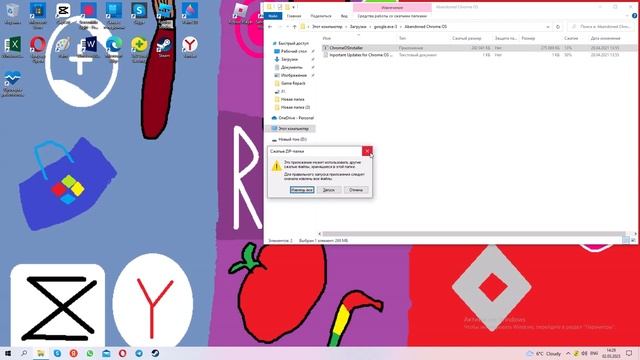Click This PC breadcrumb in address bar

(x=327, y=27)
